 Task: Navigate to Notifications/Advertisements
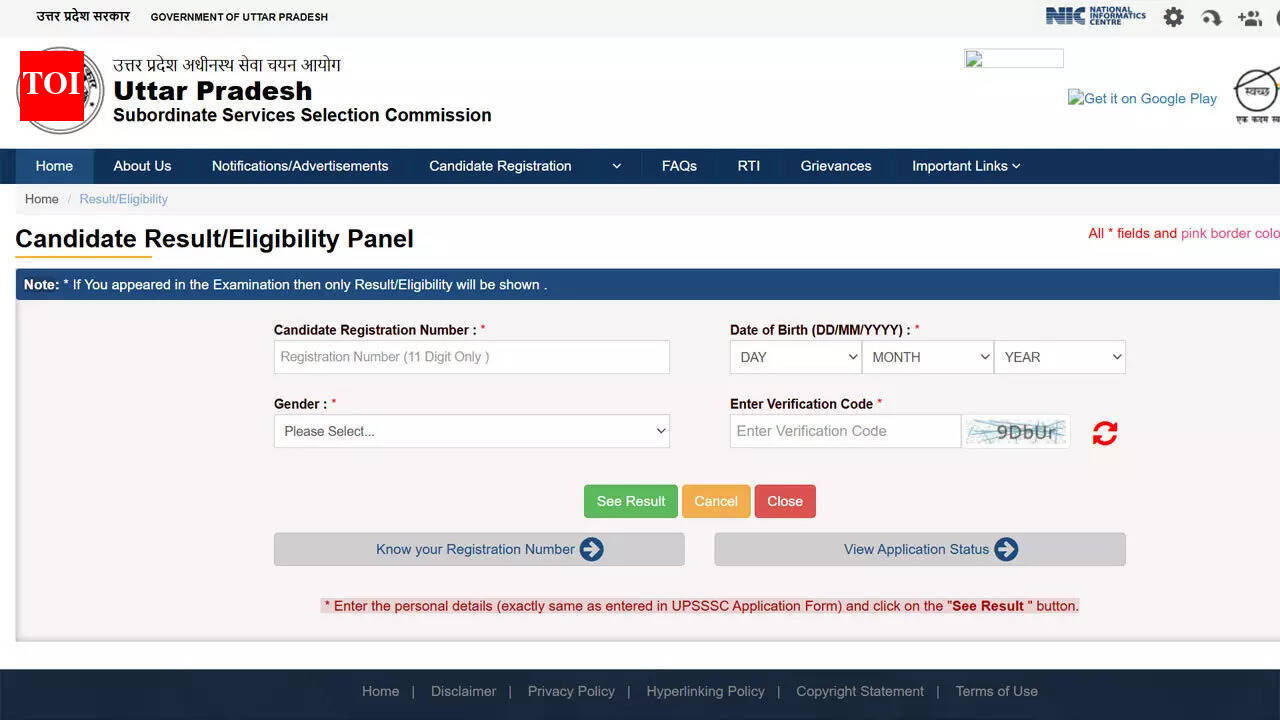(x=300, y=166)
